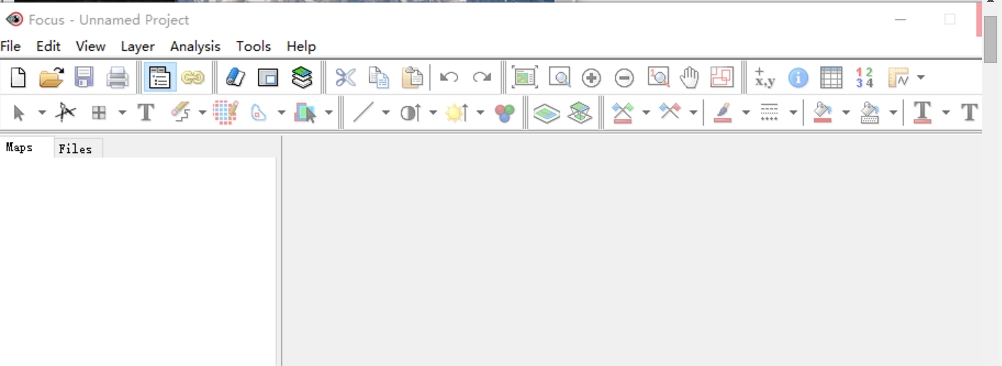Image resolution: width=1002 pixels, height=366 pixels.
Task: Expand the selection arrow tool dropdown
Action: pyautogui.click(x=42, y=113)
